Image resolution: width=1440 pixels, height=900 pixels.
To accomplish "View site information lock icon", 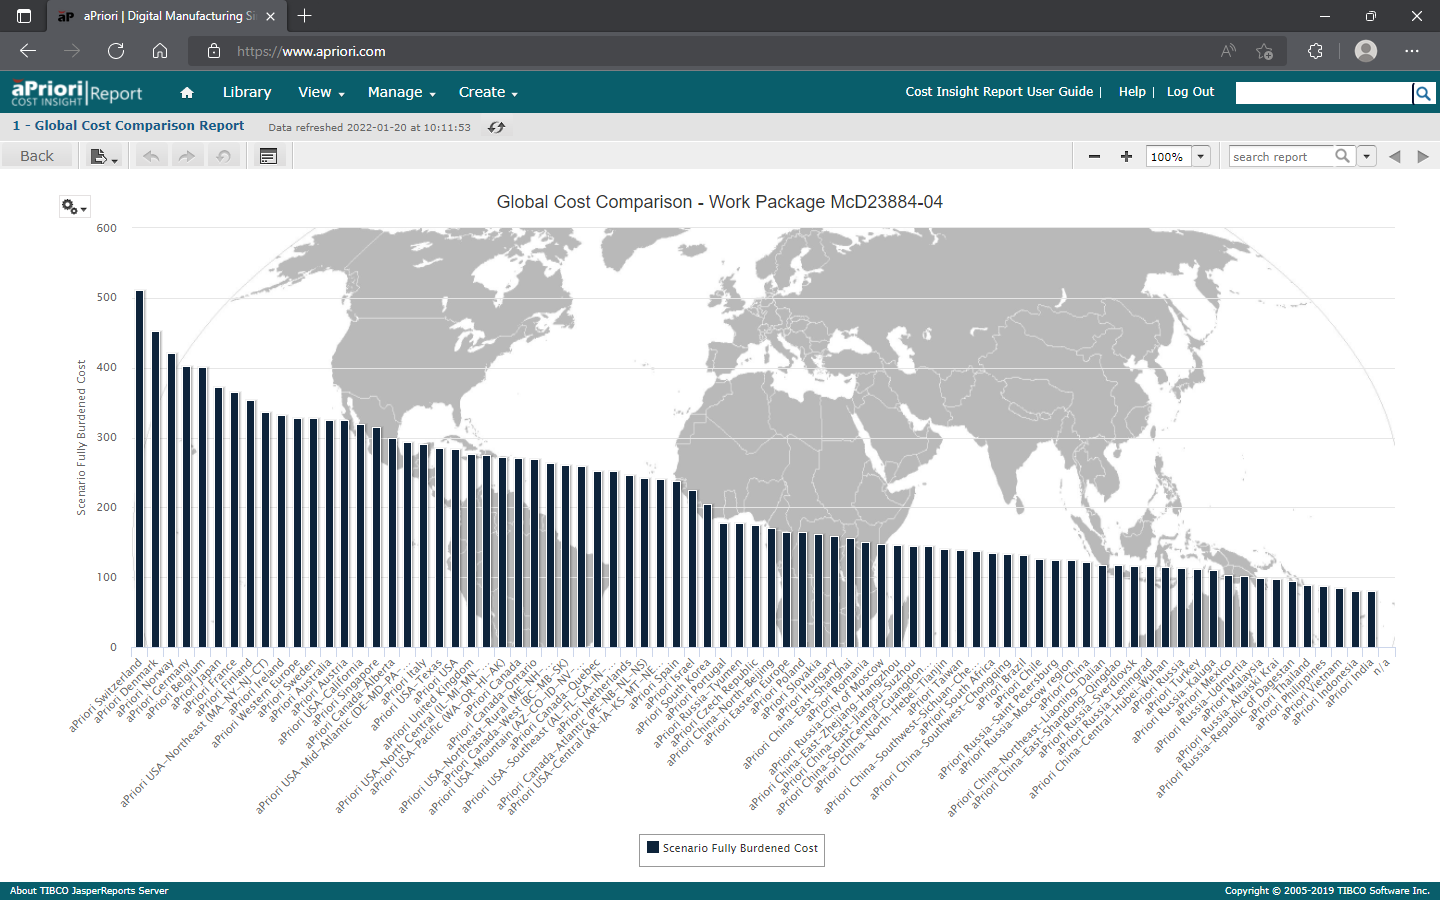I will click(214, 51).
